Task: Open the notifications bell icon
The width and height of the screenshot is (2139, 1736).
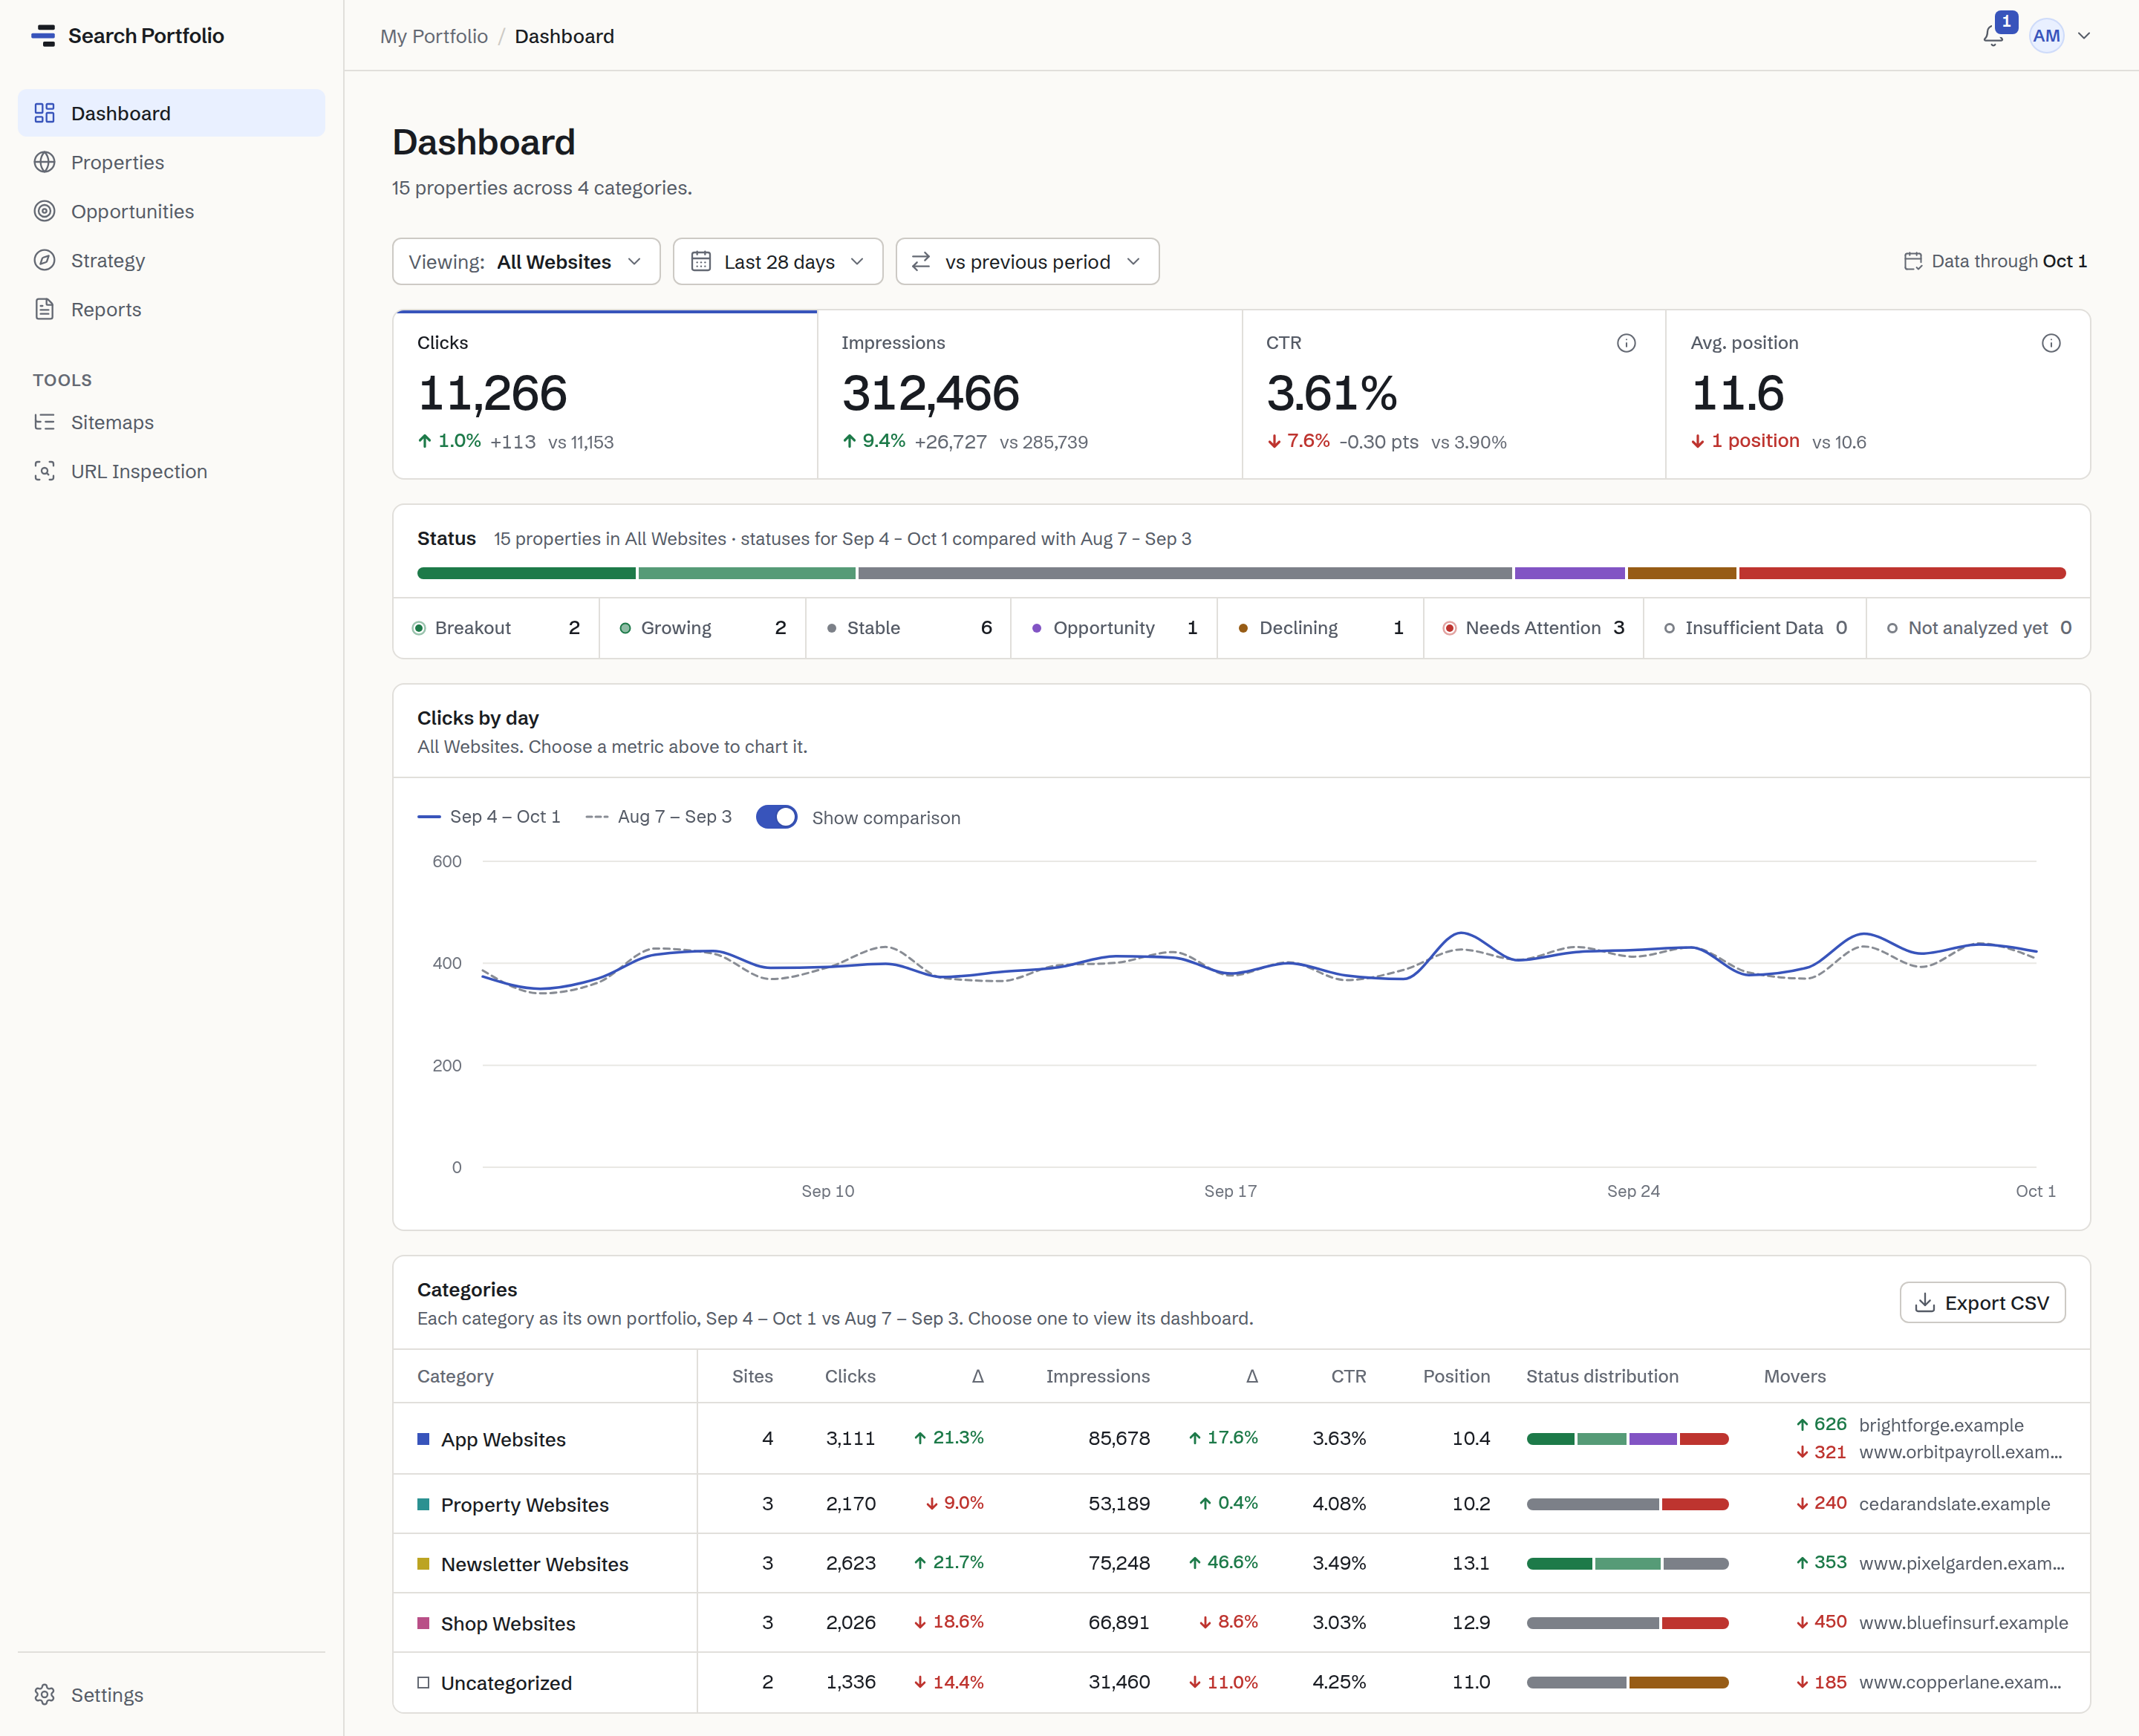Action: click(1993, 36)
